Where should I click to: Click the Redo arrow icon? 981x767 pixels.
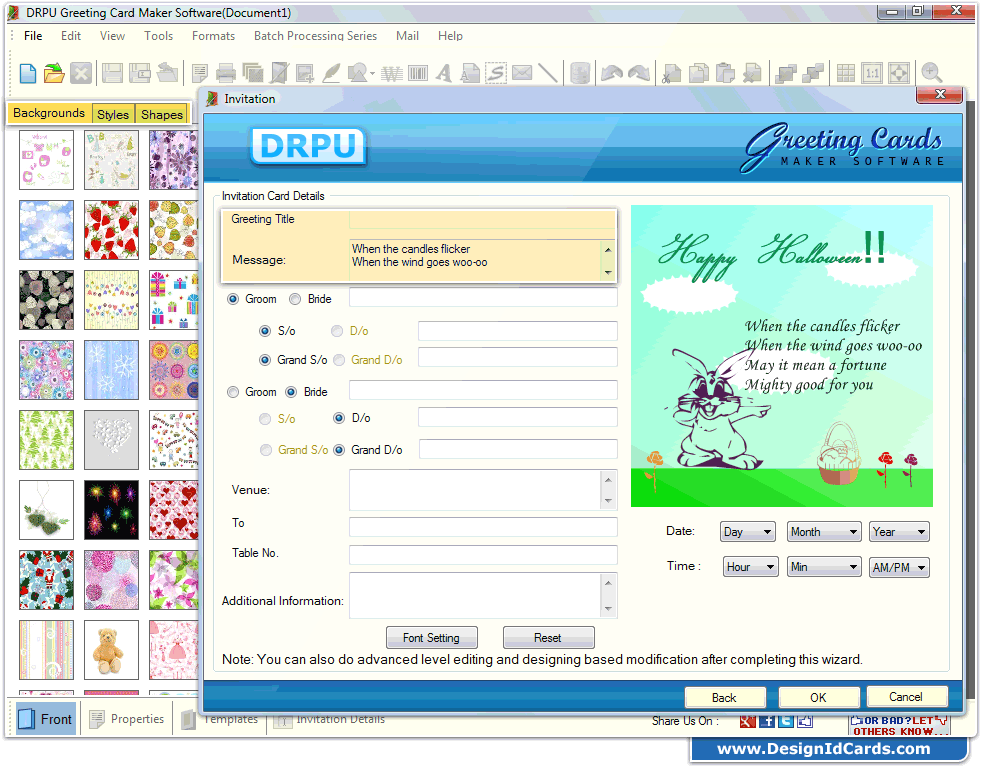[x=639, y=73]
